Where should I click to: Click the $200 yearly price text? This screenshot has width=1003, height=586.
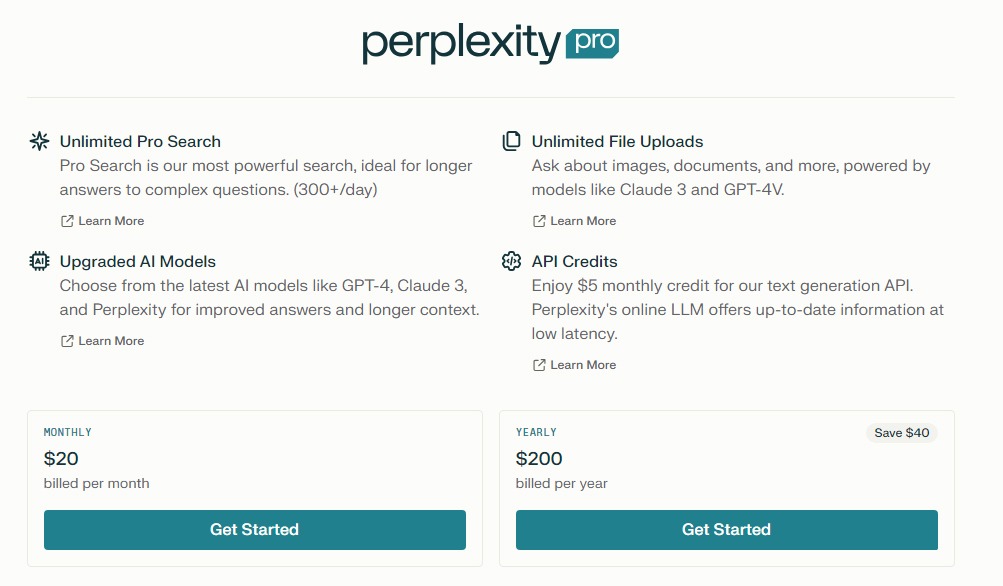540,459
